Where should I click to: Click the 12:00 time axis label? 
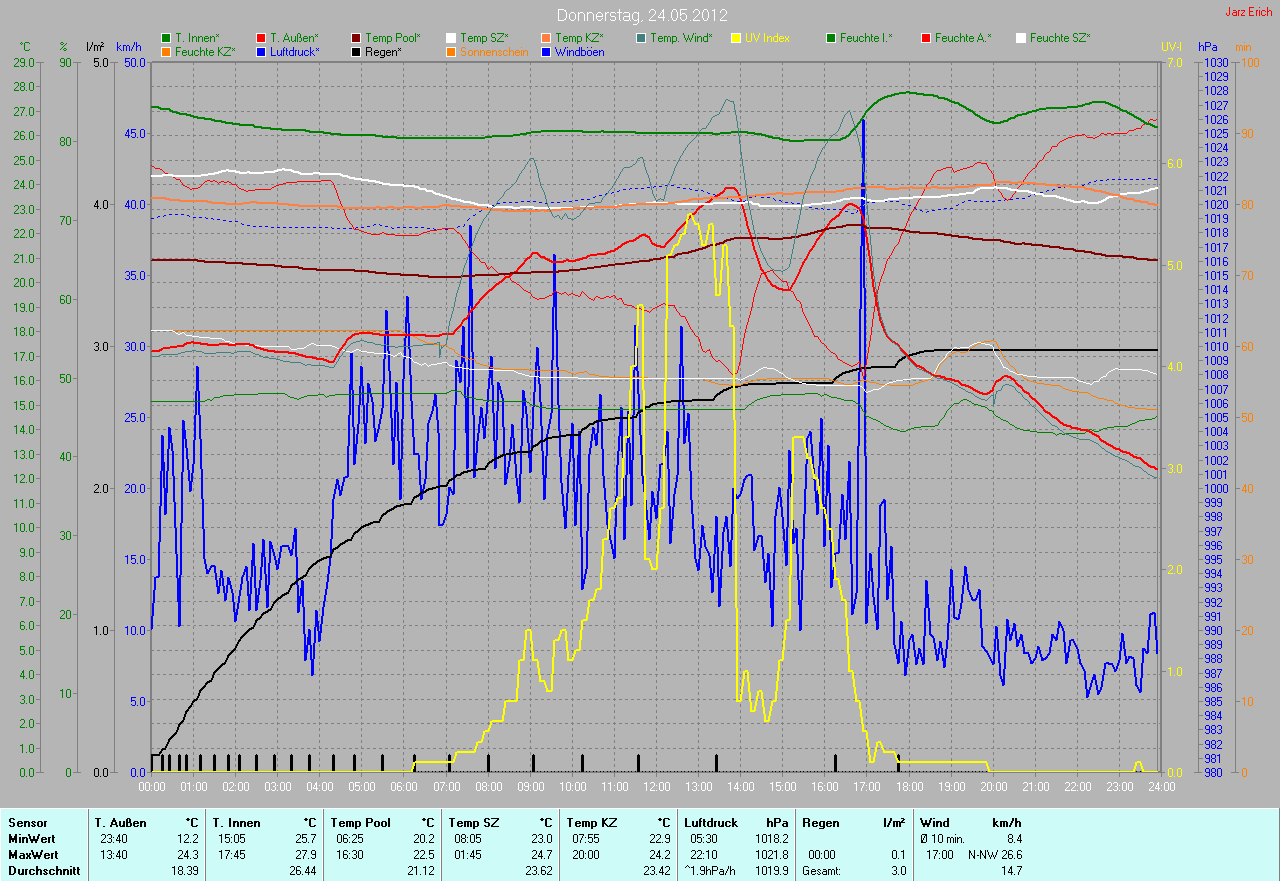coord(656,787)
